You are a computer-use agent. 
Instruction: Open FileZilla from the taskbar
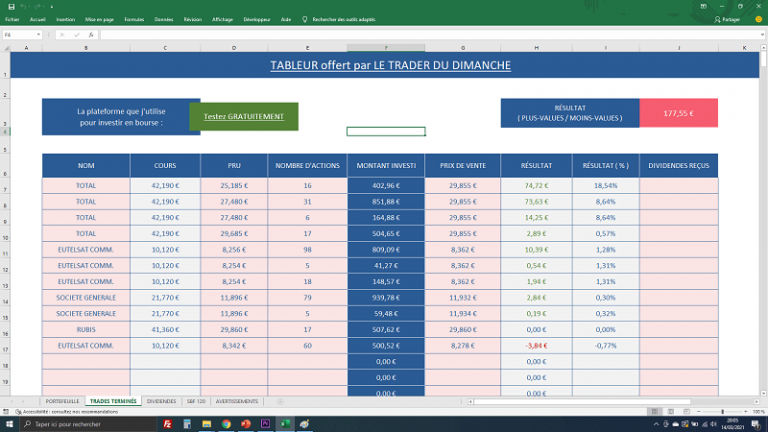pos(167,424)
